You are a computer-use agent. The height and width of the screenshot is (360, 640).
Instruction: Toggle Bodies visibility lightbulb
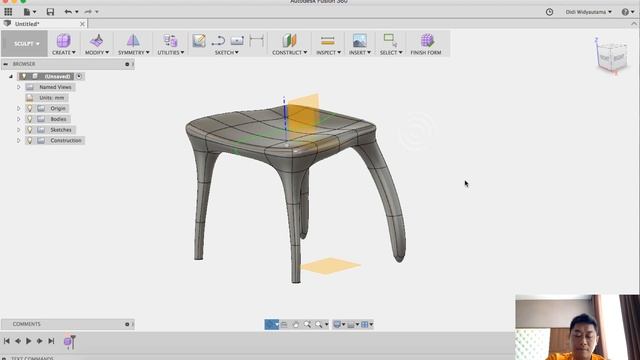29,119
